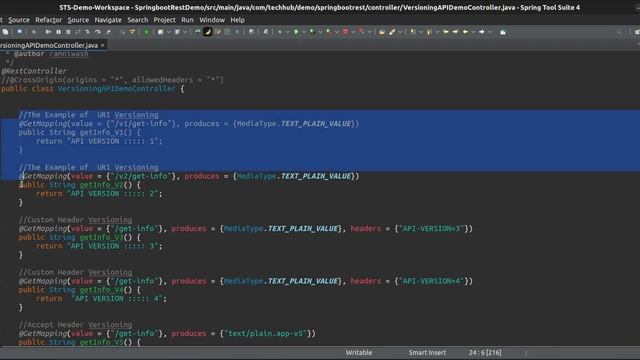Open the Help menu
Screen dimensions: 640x360
point(237,20)
